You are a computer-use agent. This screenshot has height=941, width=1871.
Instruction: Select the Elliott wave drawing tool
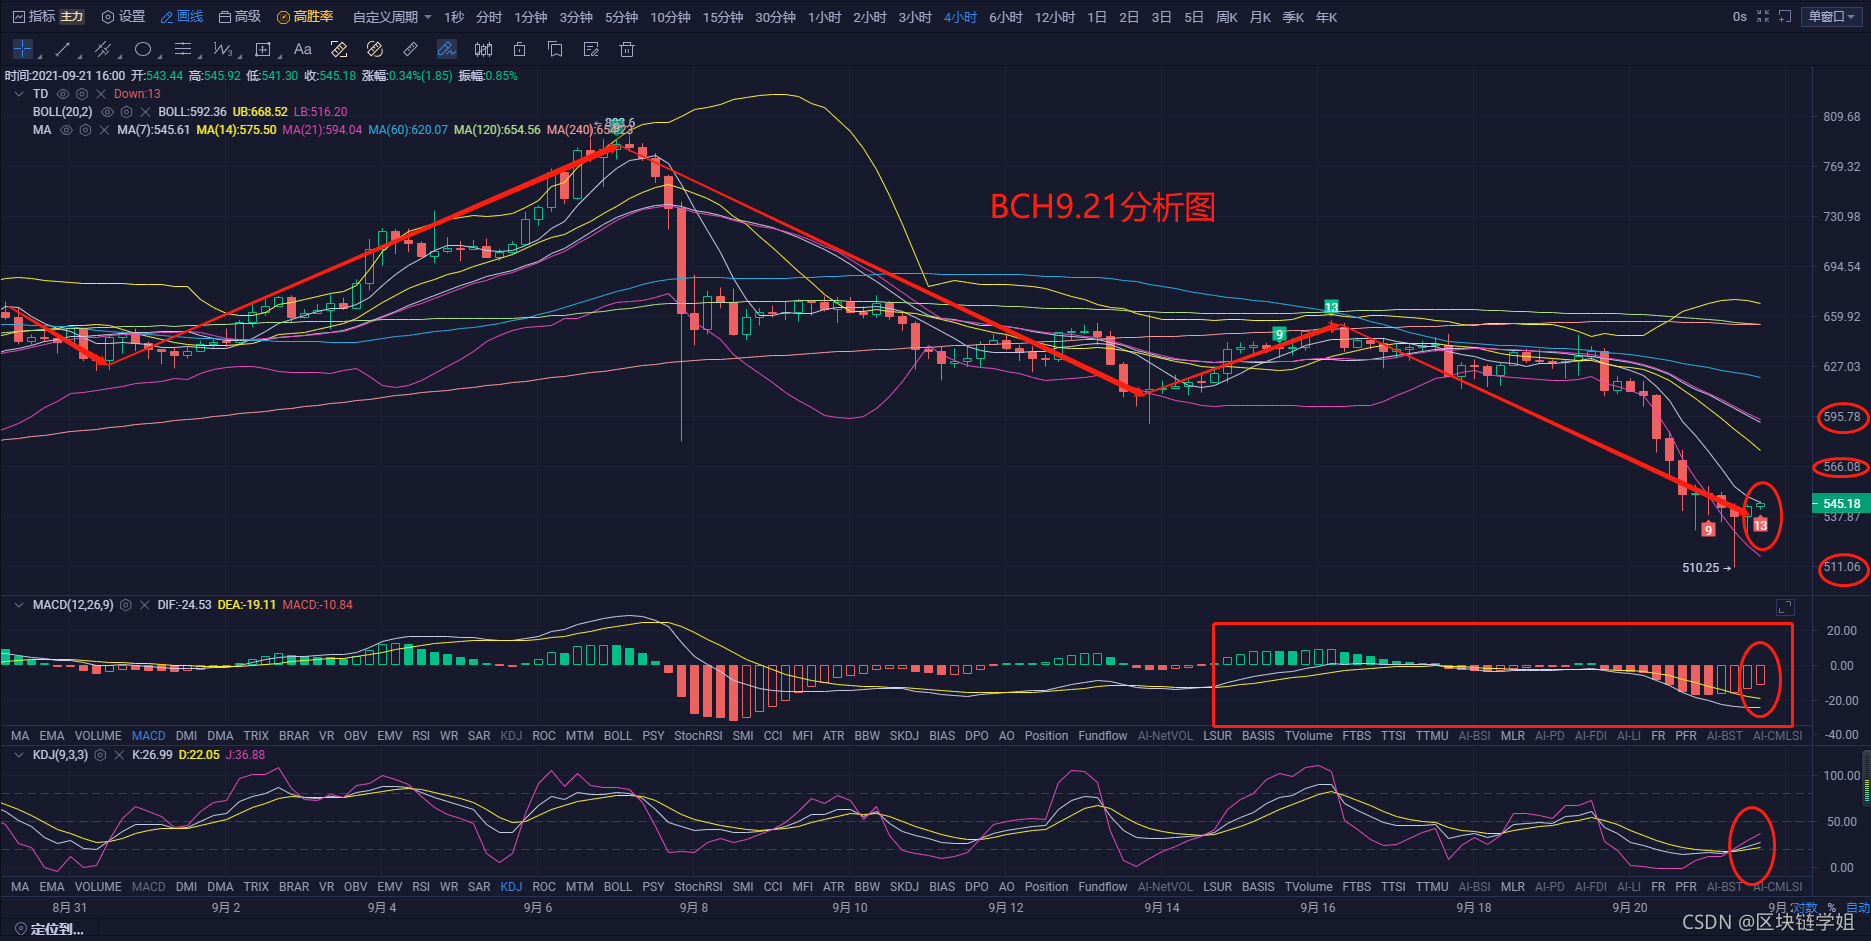pos(222,49)
